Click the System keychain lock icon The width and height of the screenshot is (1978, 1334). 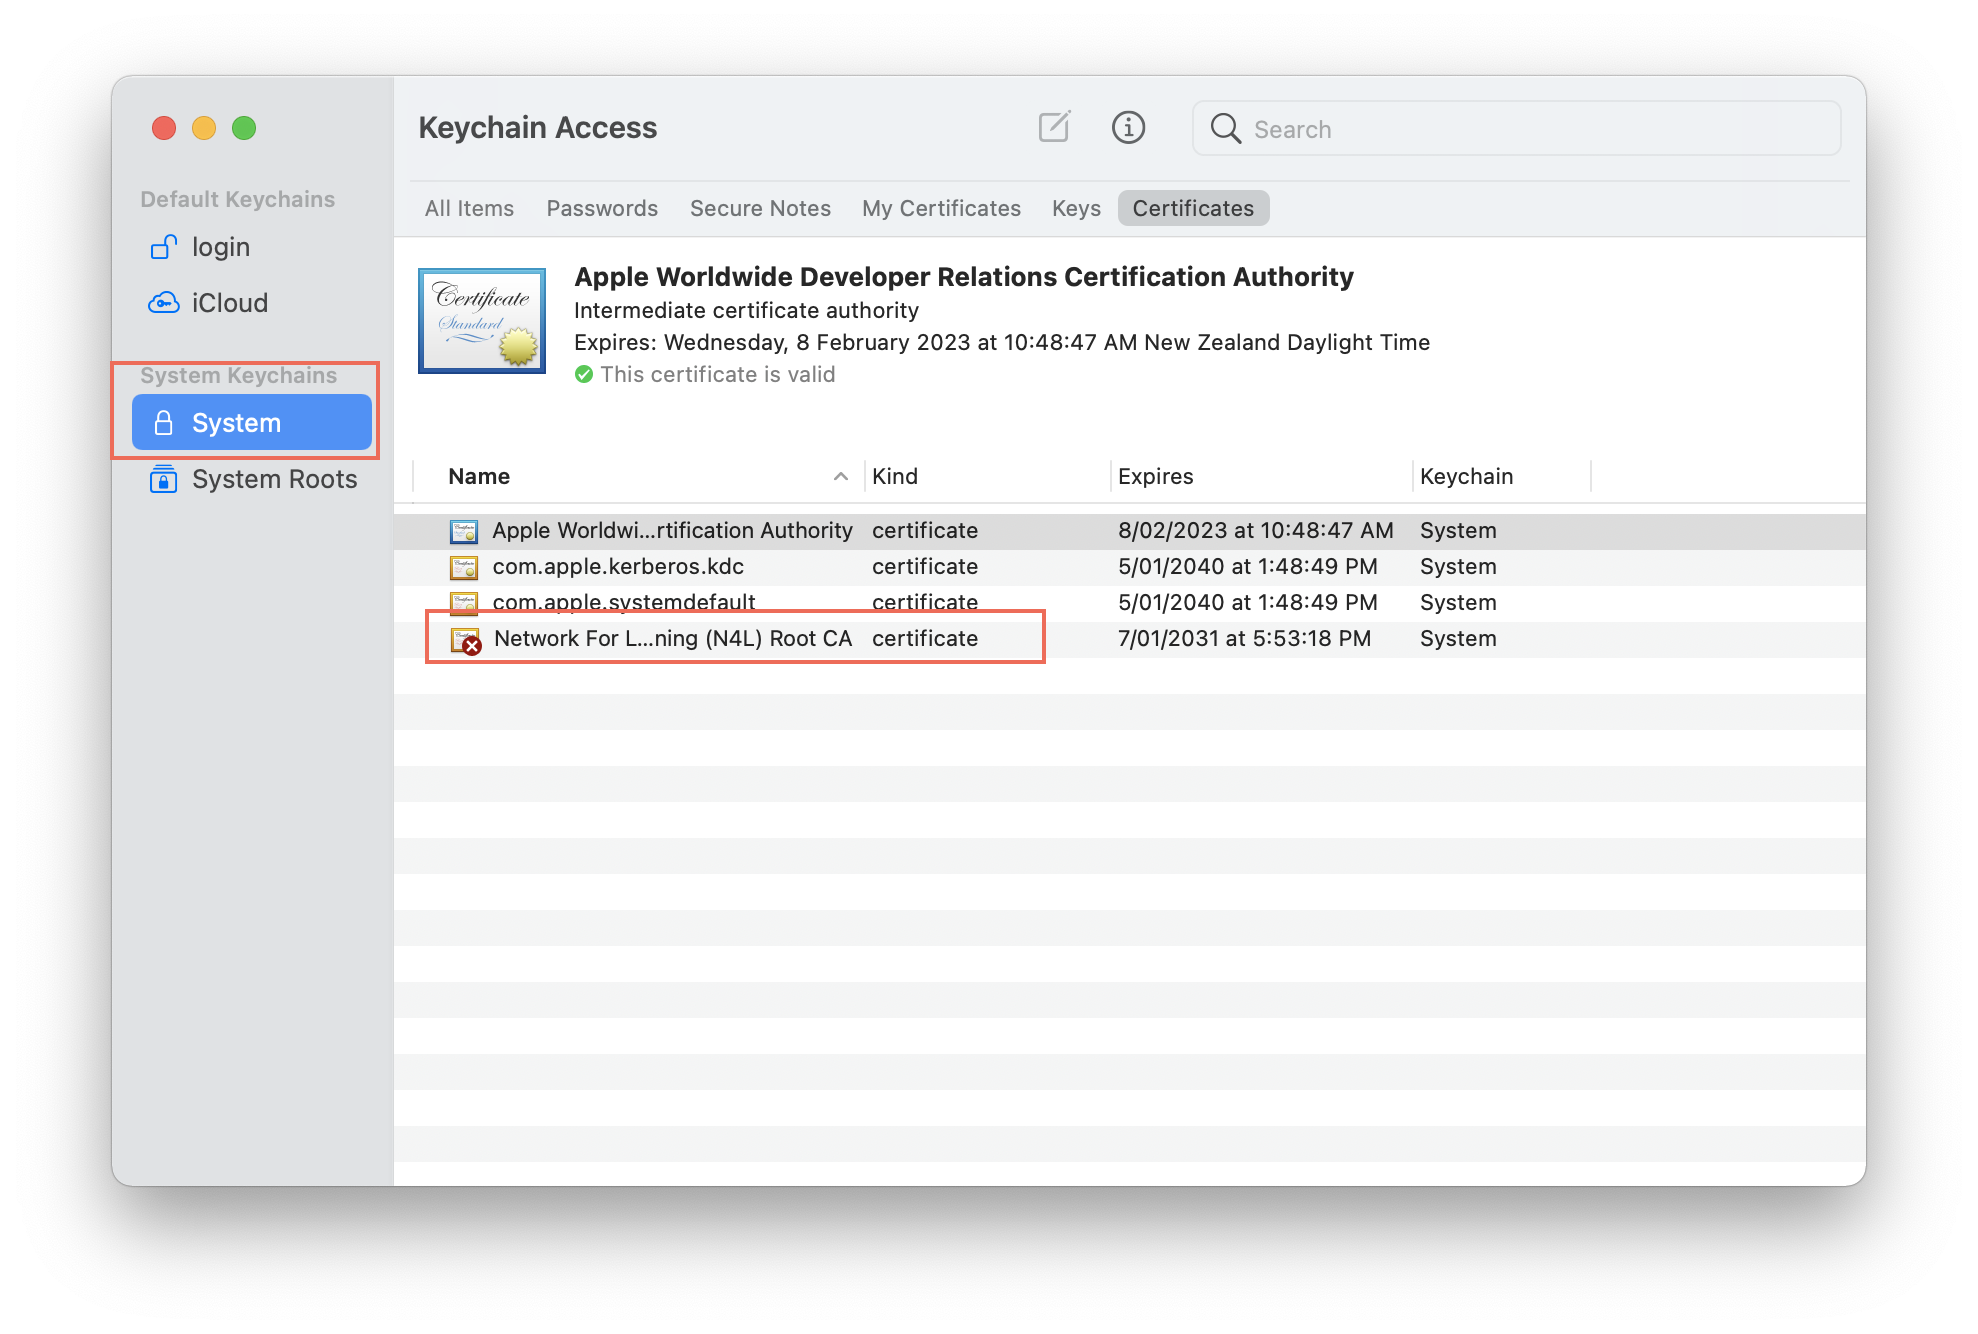164,423
